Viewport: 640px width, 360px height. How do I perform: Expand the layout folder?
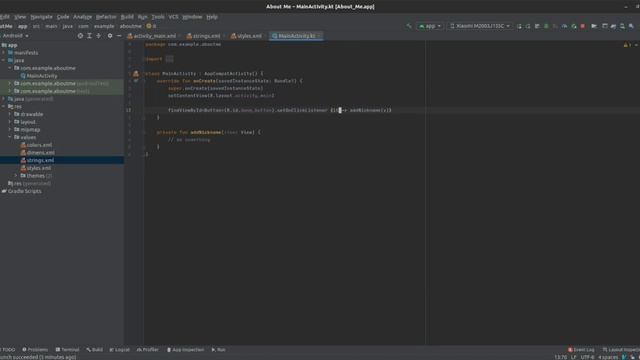coord(10,122)
